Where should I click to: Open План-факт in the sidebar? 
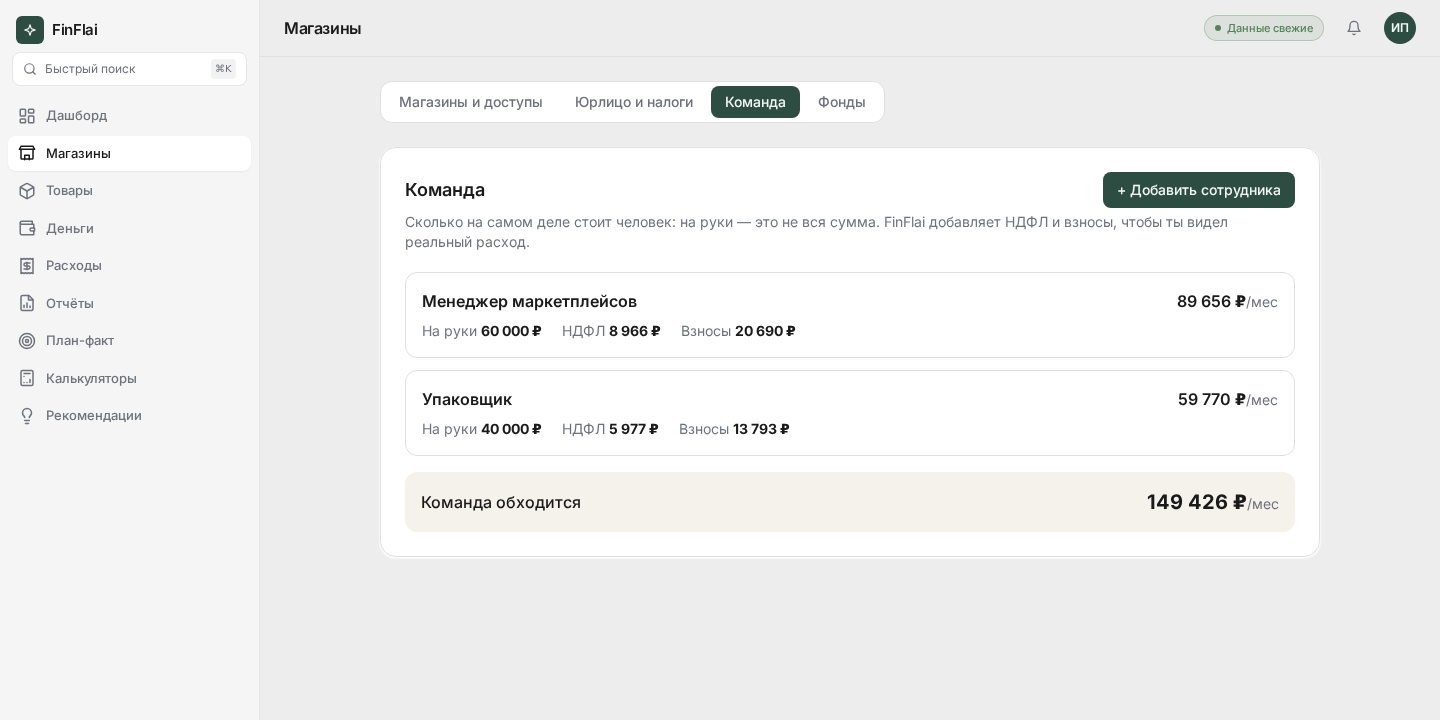[129, 341]
